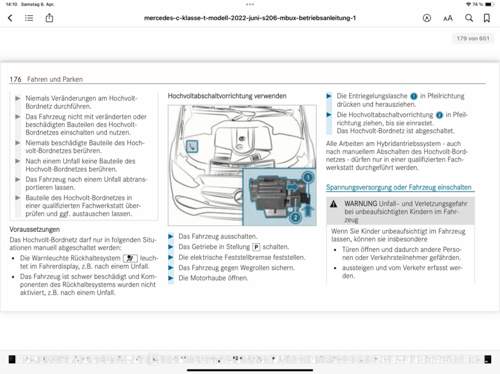
Task: Tap the restraint system warning lamp symbol
Action: click(130, 258)
